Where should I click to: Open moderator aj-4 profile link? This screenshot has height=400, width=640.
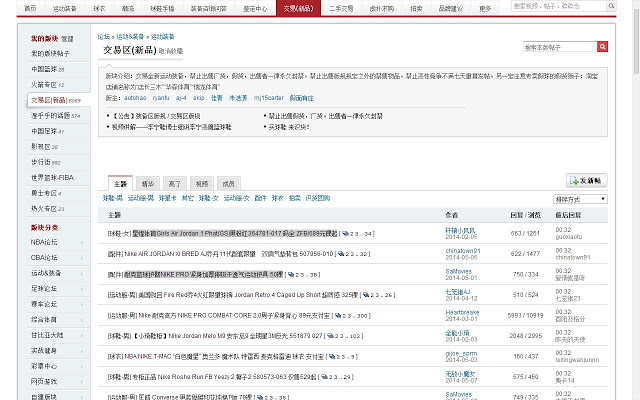point(181,98)
